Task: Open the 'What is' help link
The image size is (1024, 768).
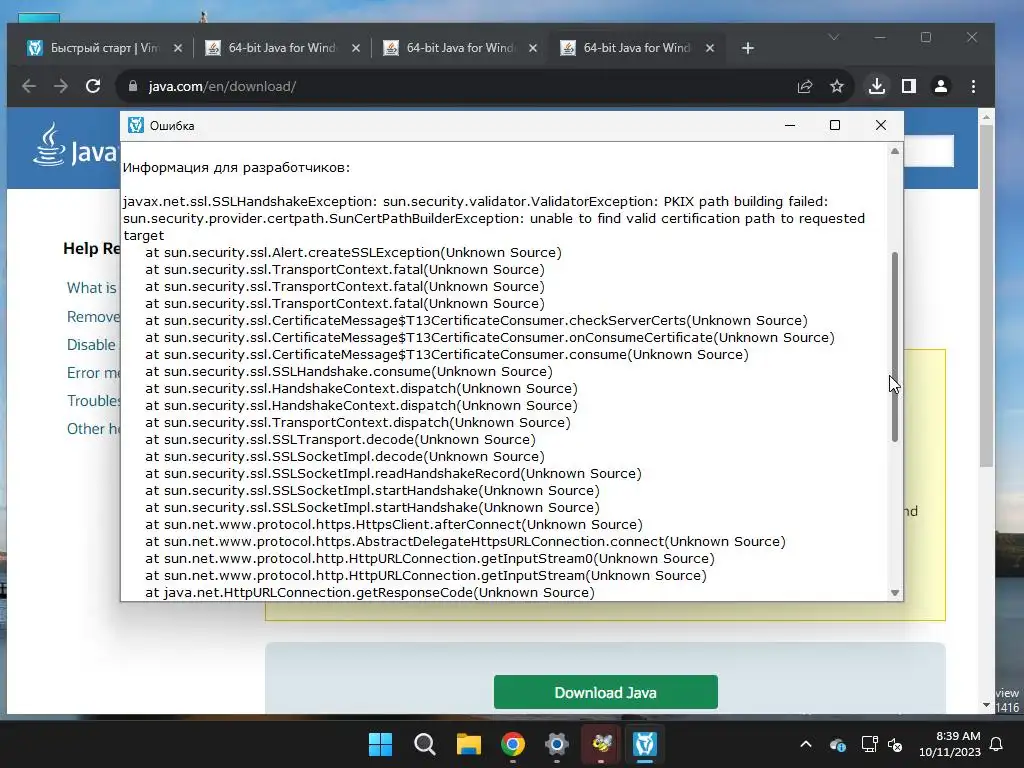Action: click(92, 288)
